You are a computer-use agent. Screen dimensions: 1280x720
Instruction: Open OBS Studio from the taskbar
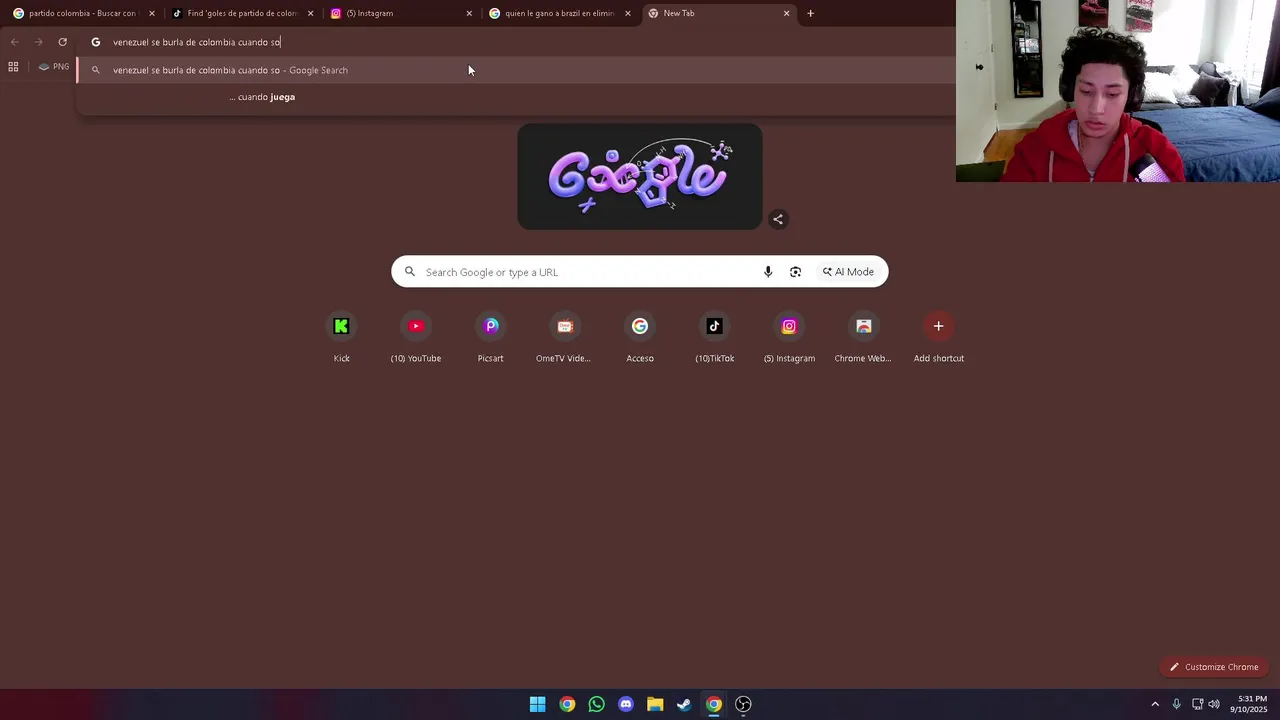(x=743, y=704)
